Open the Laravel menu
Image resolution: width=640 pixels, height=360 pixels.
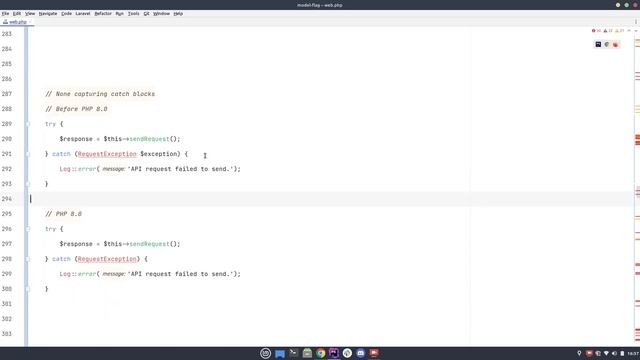(x=82, y=13)
